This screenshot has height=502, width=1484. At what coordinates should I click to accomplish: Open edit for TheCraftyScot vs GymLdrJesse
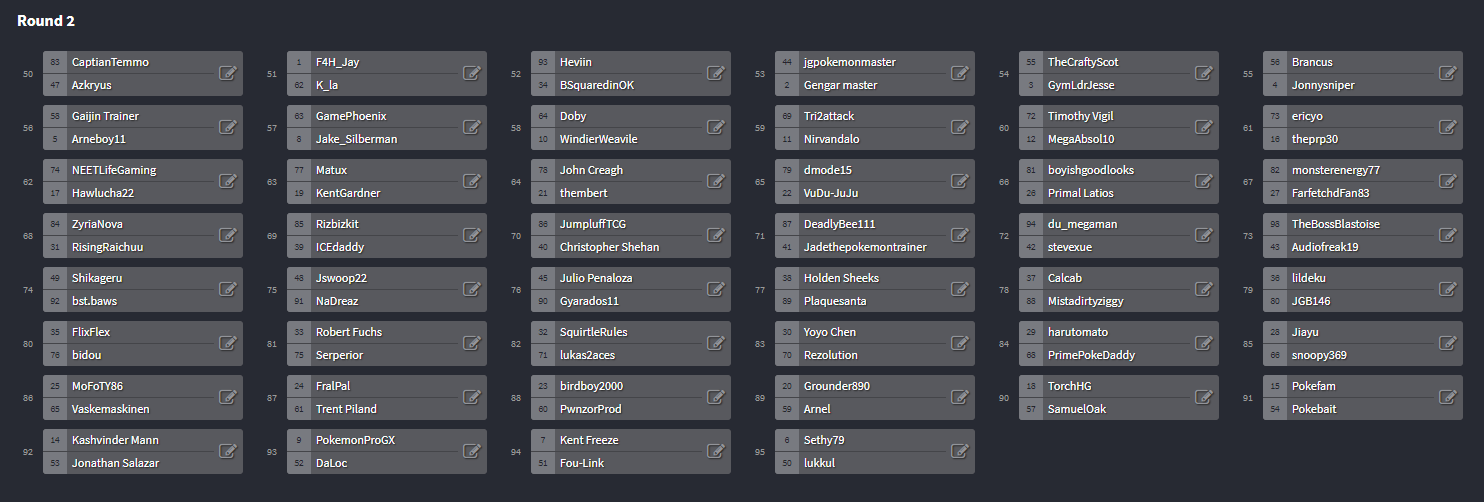click(x=1204, y=73)
